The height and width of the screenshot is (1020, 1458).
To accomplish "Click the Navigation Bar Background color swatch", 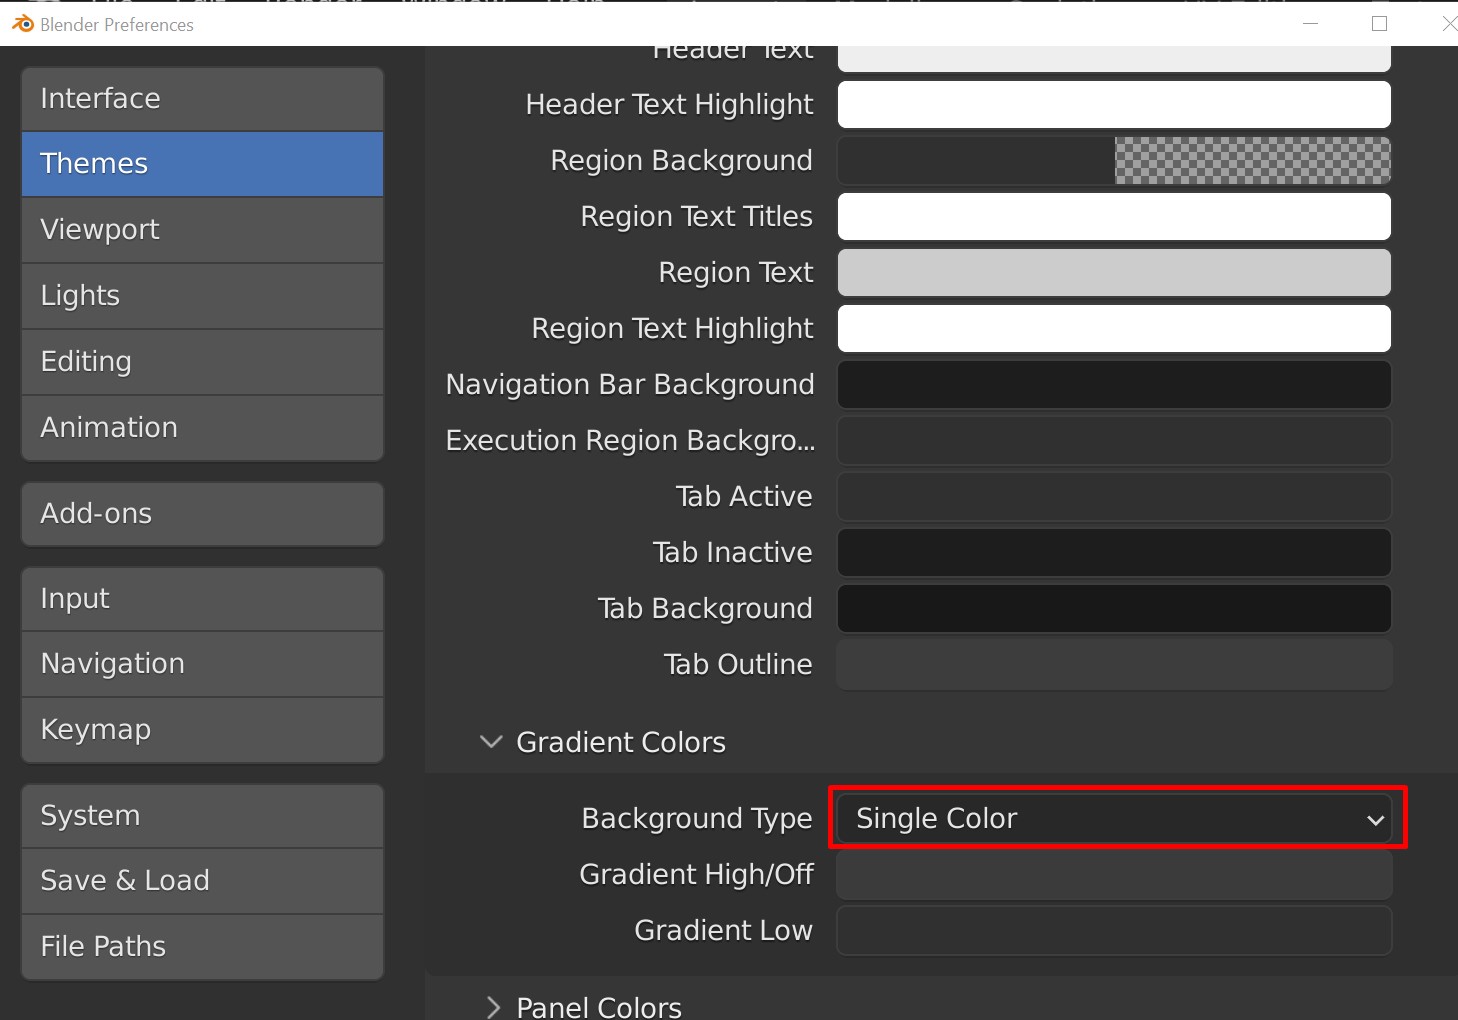I will tap(1114, 385).
